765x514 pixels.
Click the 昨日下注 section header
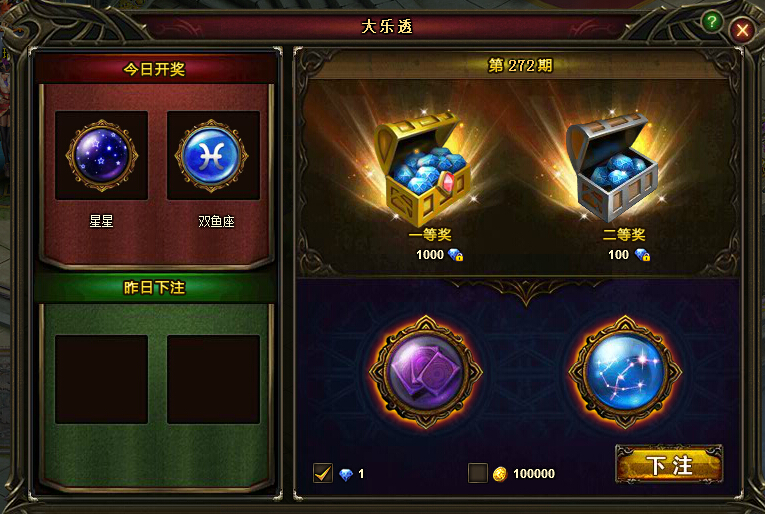[x=154, y=288]
